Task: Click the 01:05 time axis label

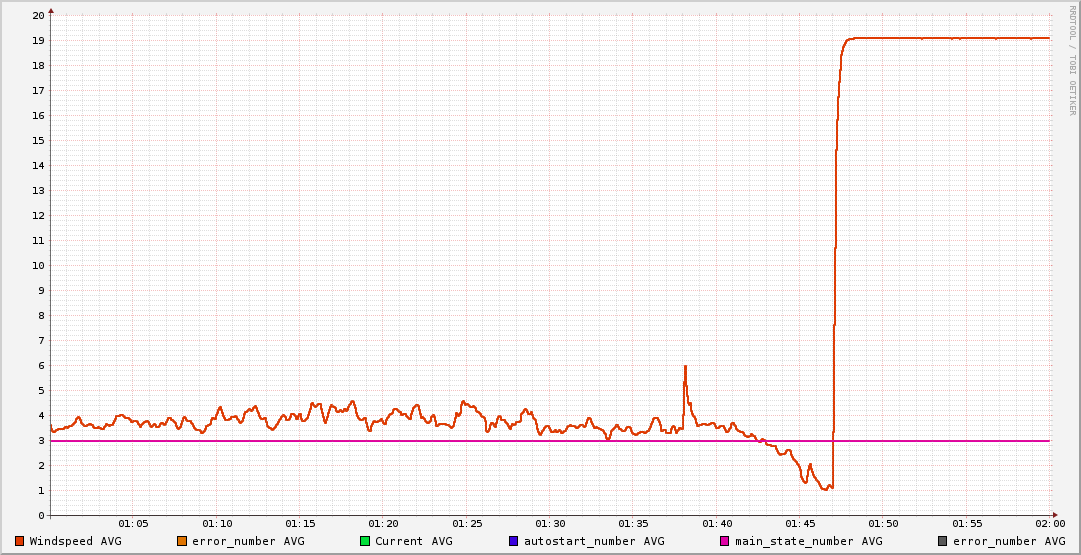Action: coord(133,524)
